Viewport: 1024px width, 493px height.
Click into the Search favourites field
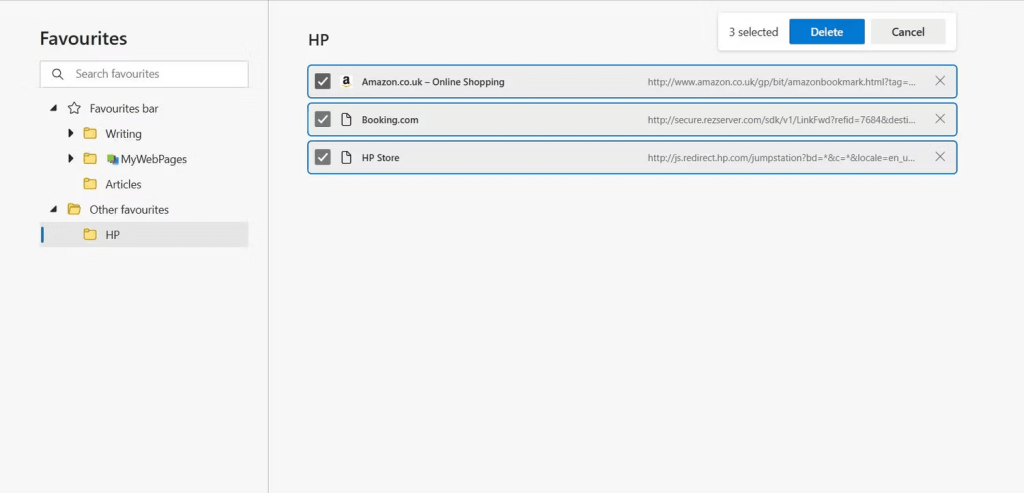[x=144, y=74]
